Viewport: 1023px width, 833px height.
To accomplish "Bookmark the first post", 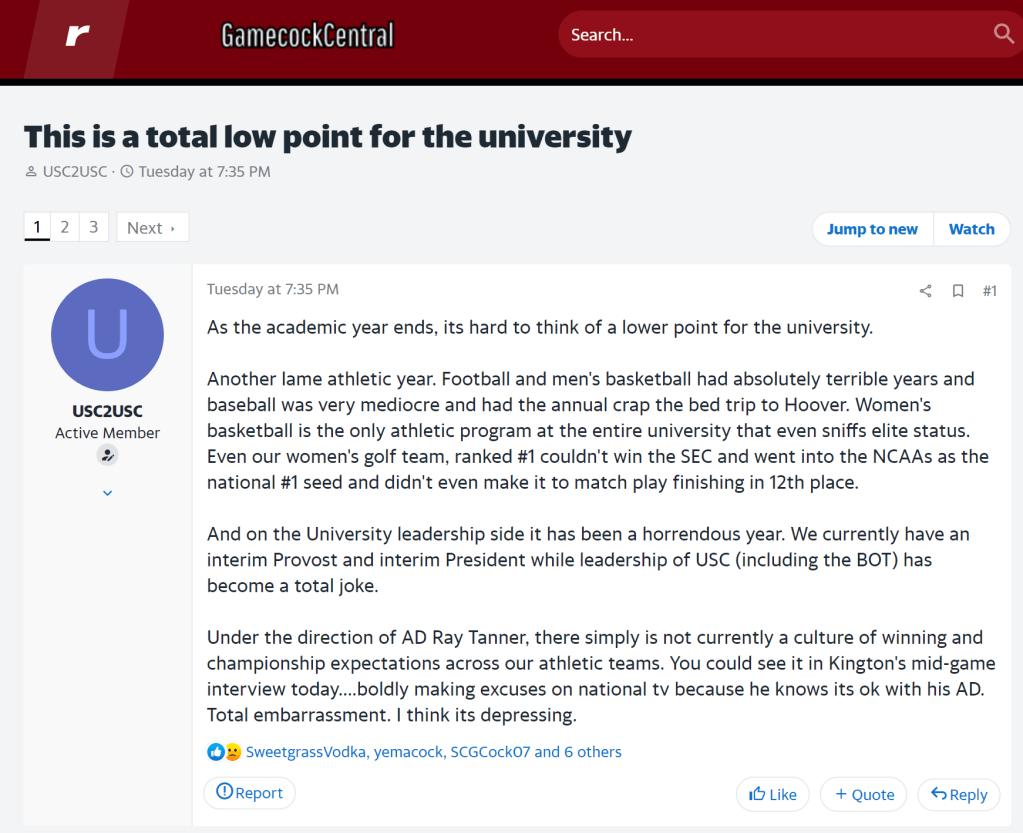I will (957, 291).
